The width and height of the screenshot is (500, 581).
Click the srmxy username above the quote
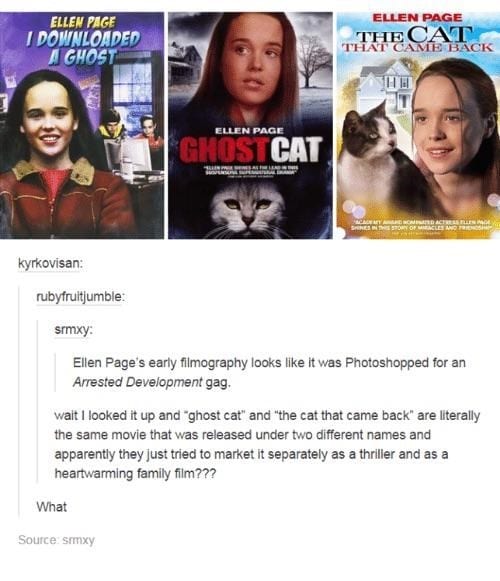(73, 329)
